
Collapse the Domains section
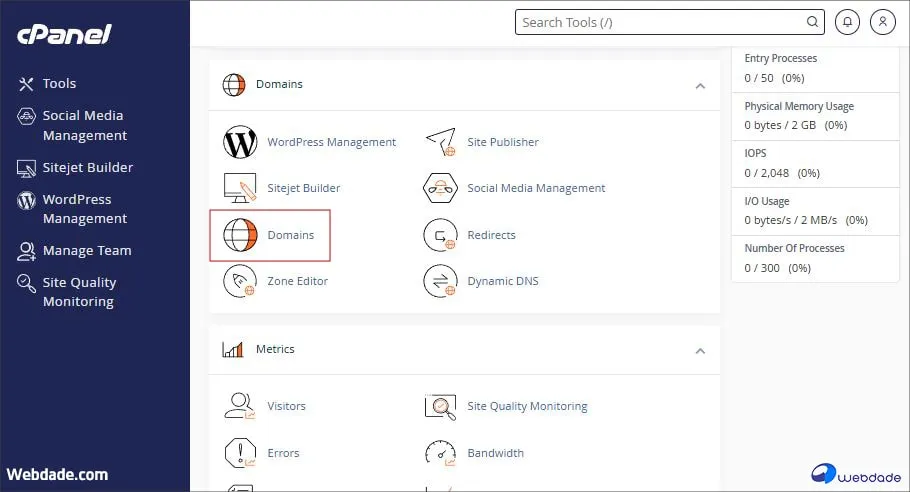[700, 86]
